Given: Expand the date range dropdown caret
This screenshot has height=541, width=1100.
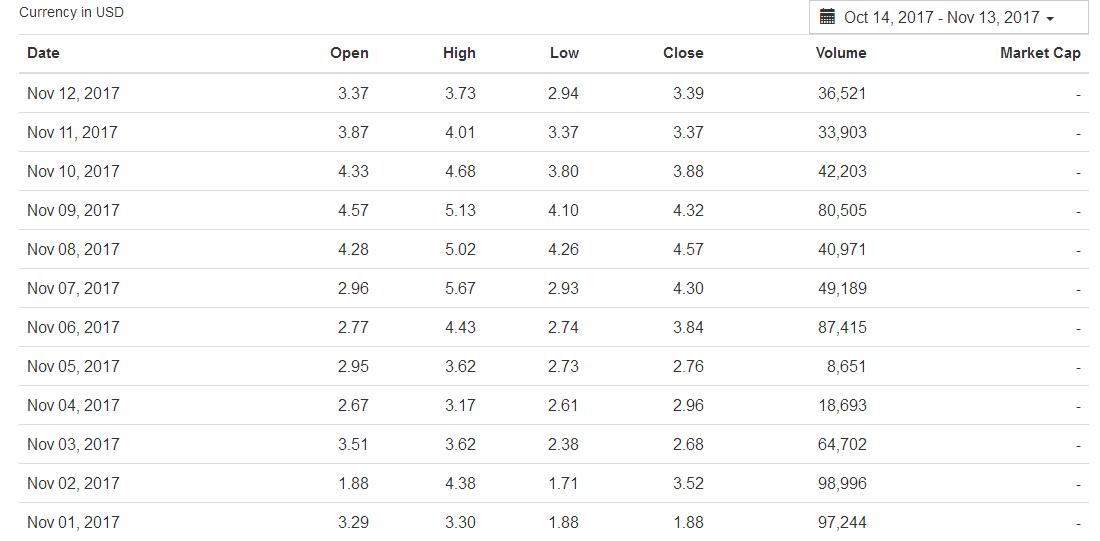Looking at the screenshot, I should point(1049,19).
